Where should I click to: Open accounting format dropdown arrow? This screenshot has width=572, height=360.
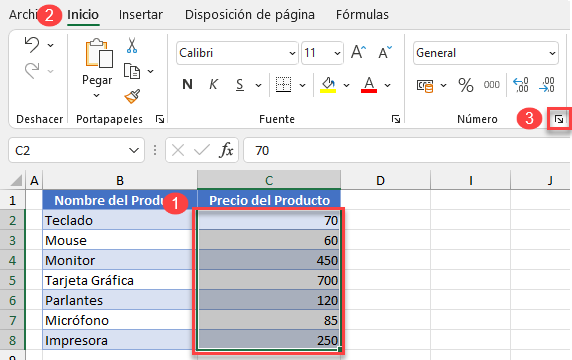[443, 85]
